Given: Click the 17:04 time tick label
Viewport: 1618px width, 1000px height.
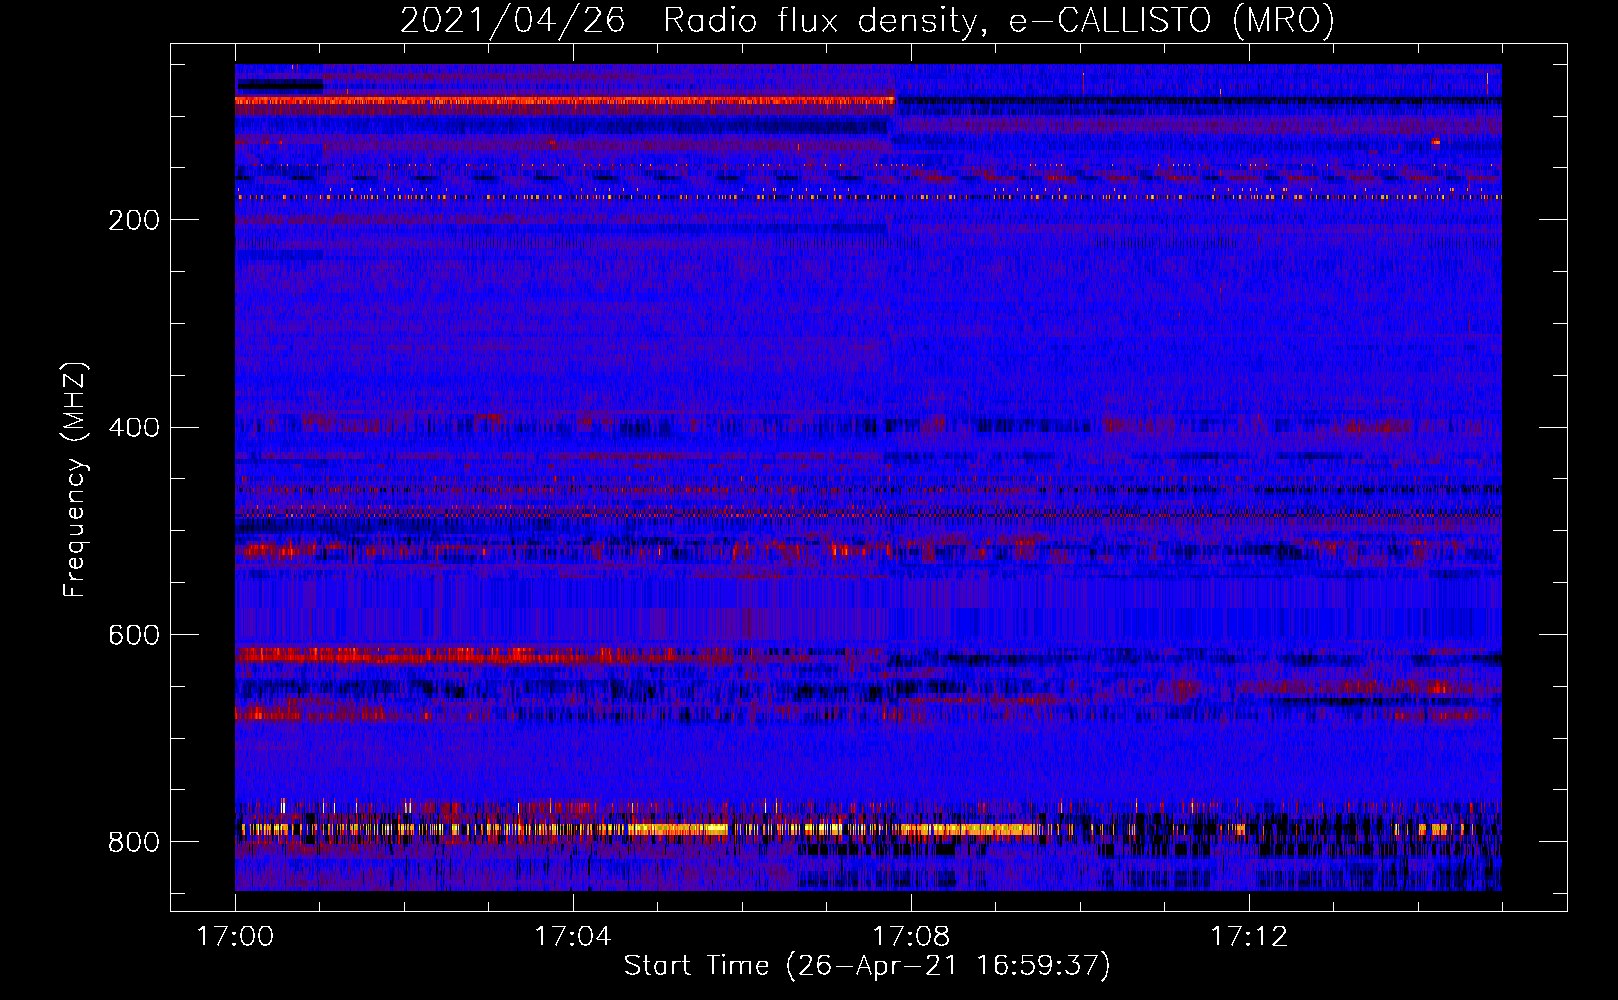Looking at the screenshot, I should (x=573, y=937).
